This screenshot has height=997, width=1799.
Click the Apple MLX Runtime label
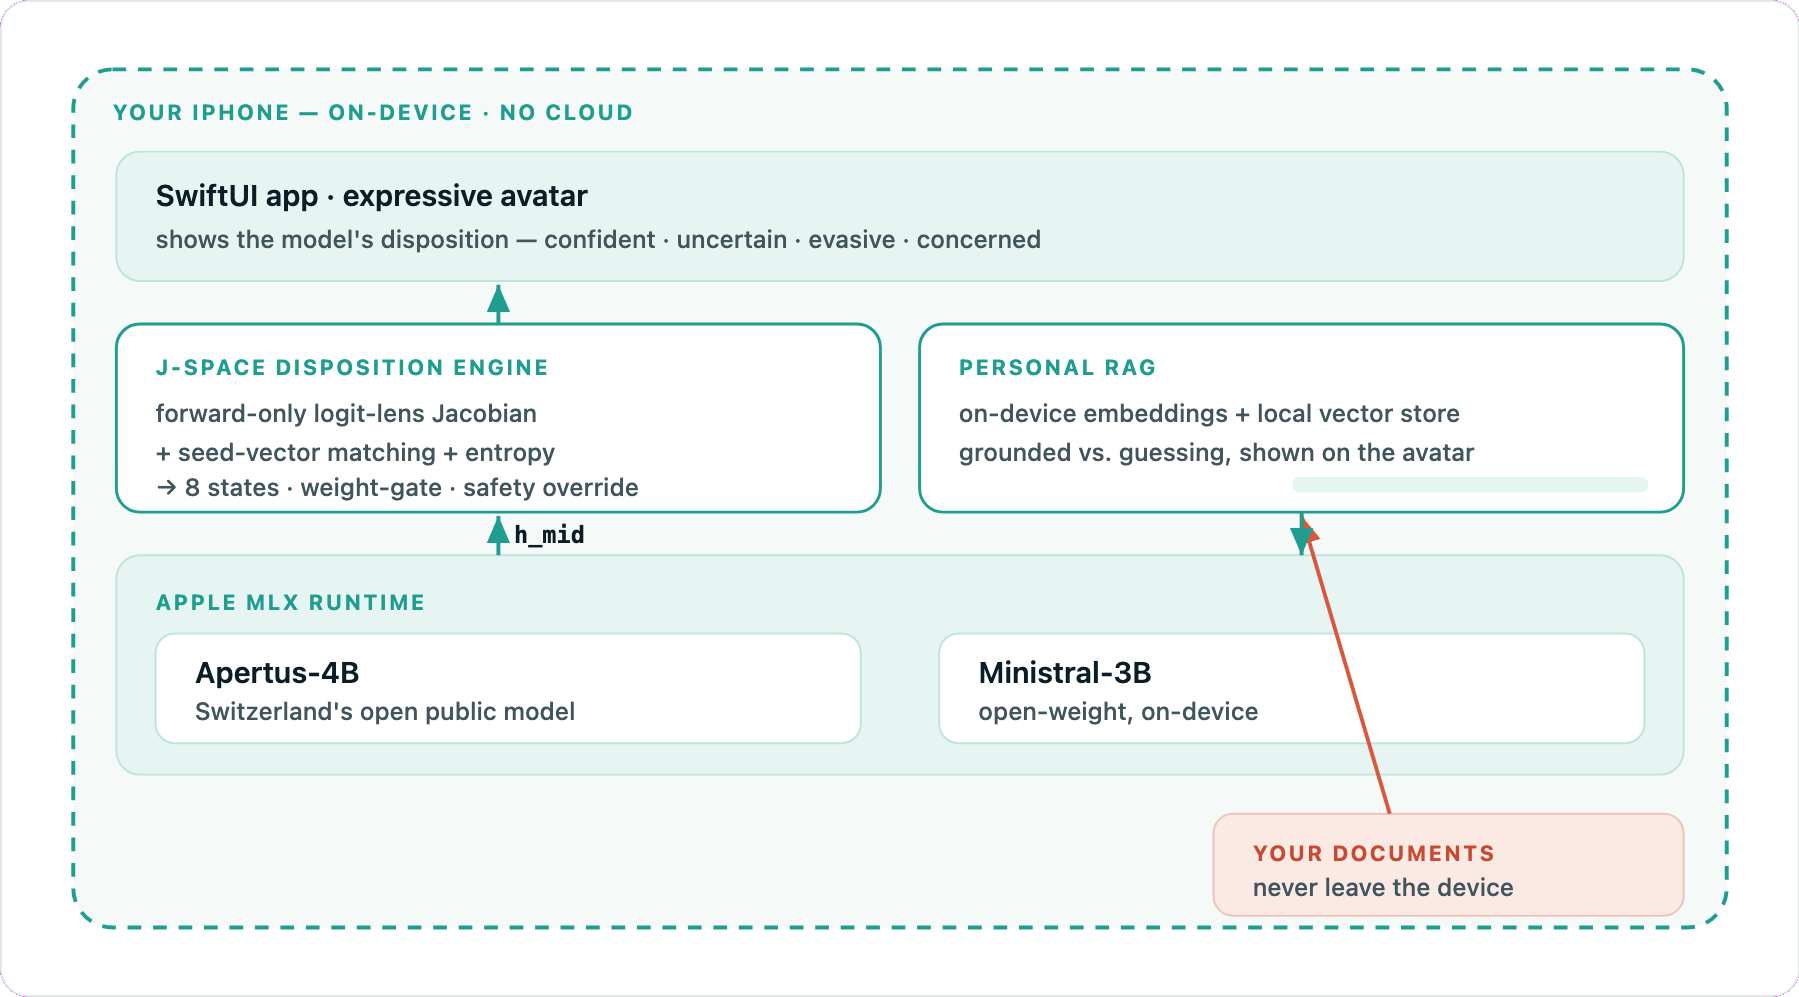click(x=290, y=602)
